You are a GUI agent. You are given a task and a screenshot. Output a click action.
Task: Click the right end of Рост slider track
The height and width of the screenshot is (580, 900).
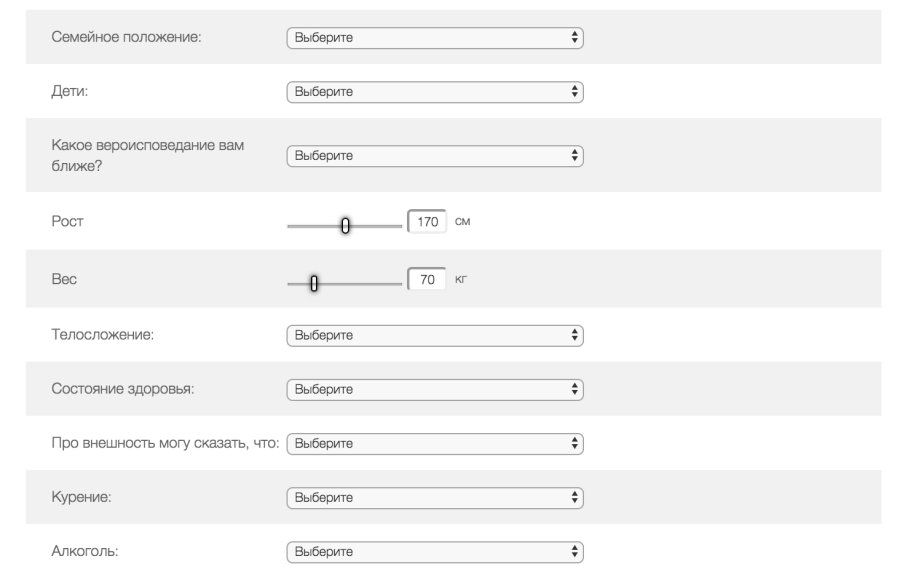(397, 225)
